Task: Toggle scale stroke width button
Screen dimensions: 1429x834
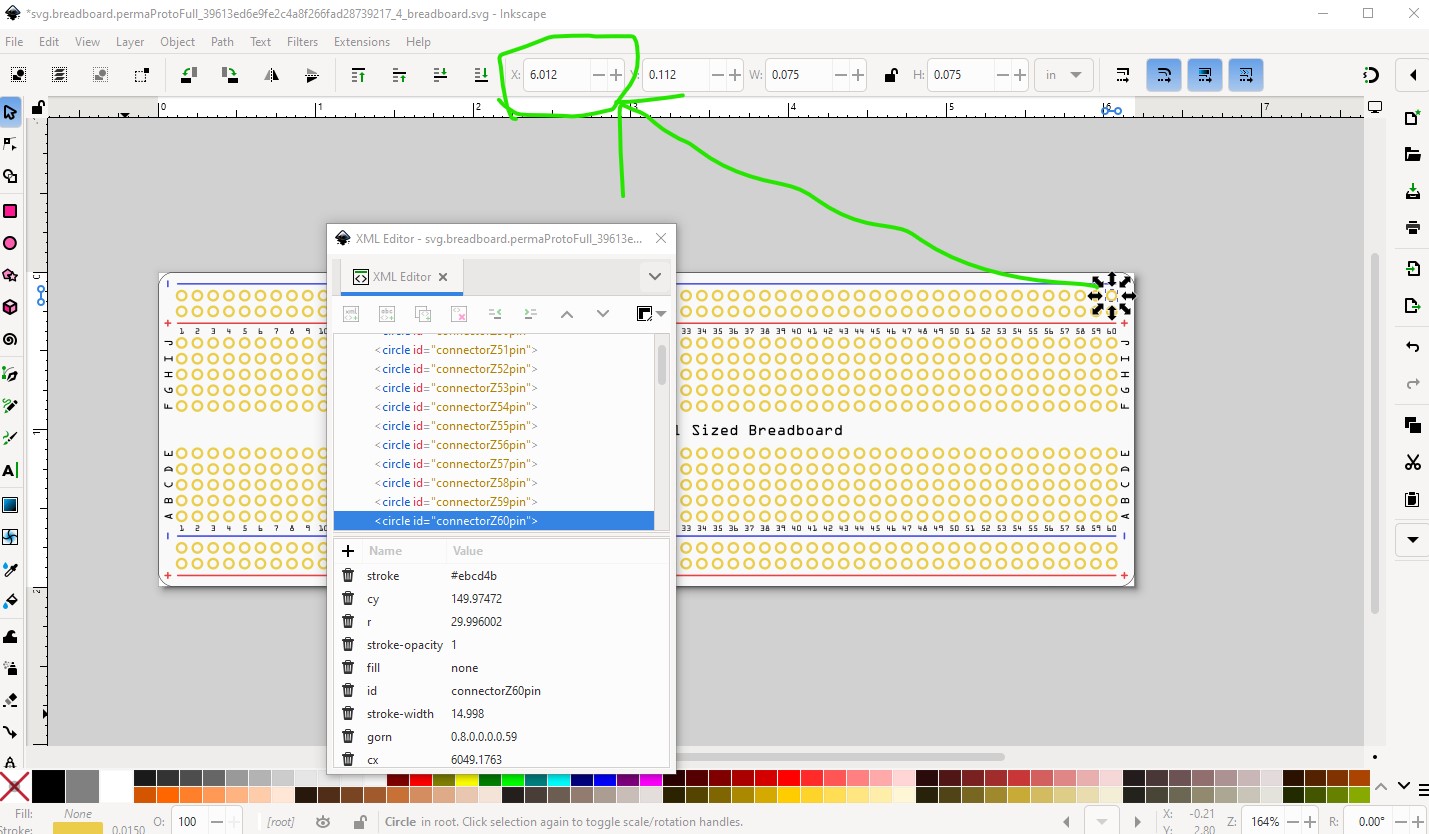Action: (x=1123, y=75)
